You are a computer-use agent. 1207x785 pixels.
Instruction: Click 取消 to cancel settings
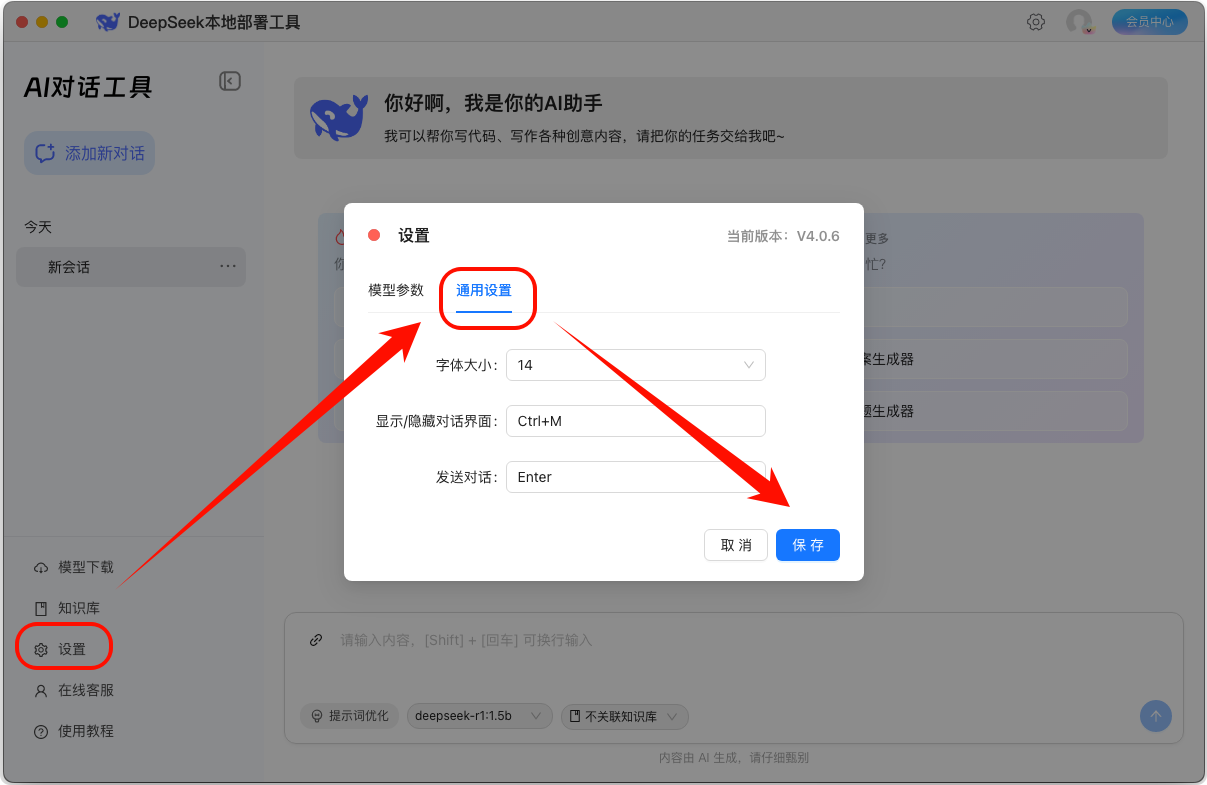coord(736,545)
